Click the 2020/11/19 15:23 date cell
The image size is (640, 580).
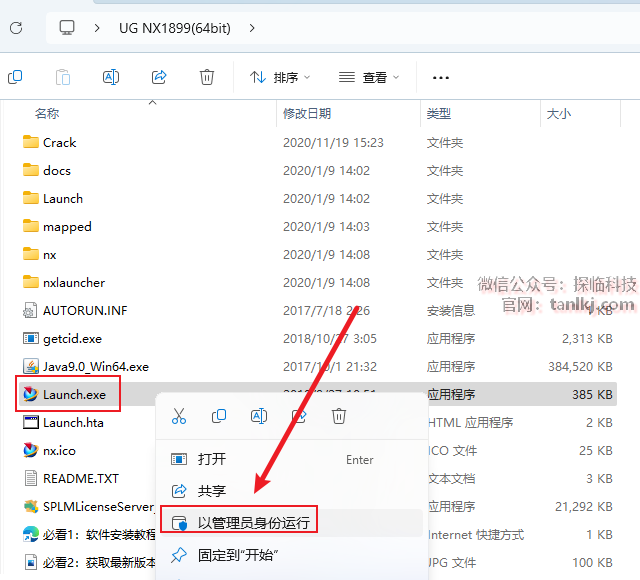click(333, 143)
